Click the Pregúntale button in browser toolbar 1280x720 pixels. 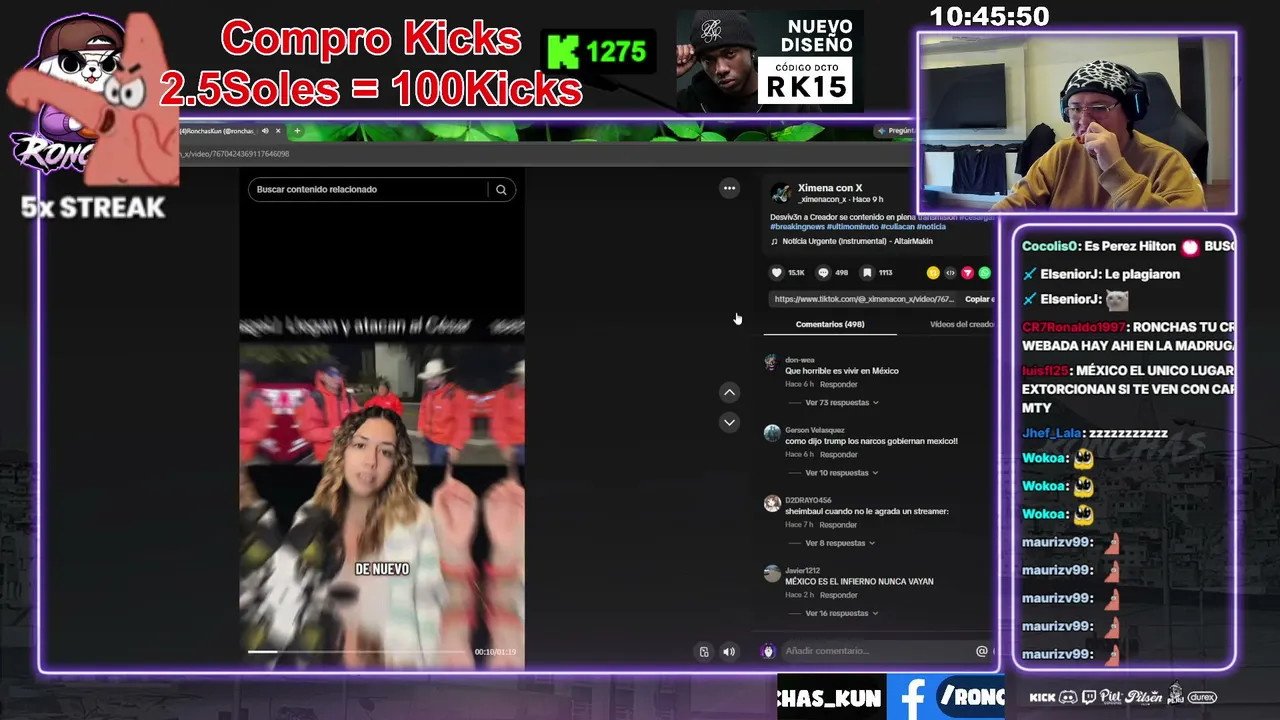click(x=895, y=131)
